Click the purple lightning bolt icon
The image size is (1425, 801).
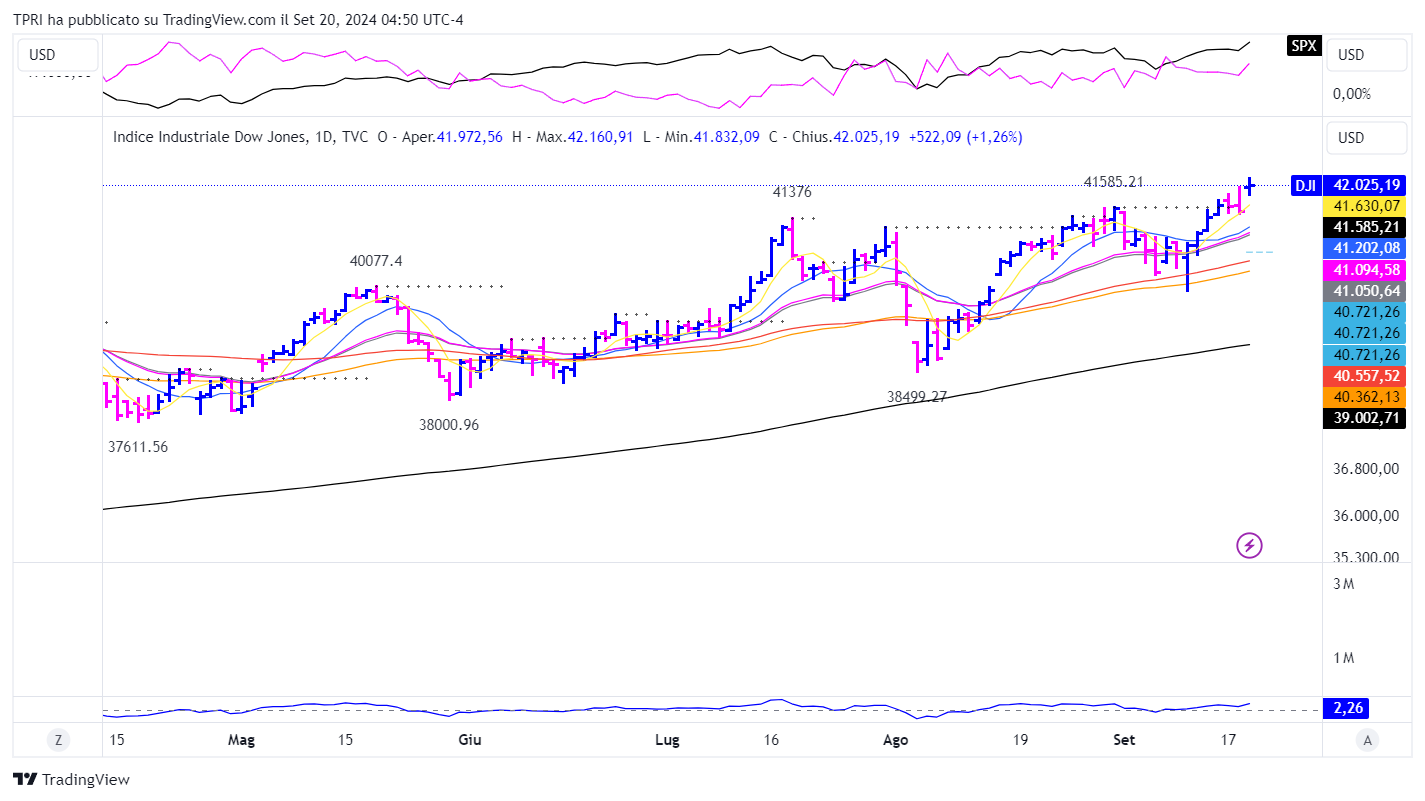1249,545
